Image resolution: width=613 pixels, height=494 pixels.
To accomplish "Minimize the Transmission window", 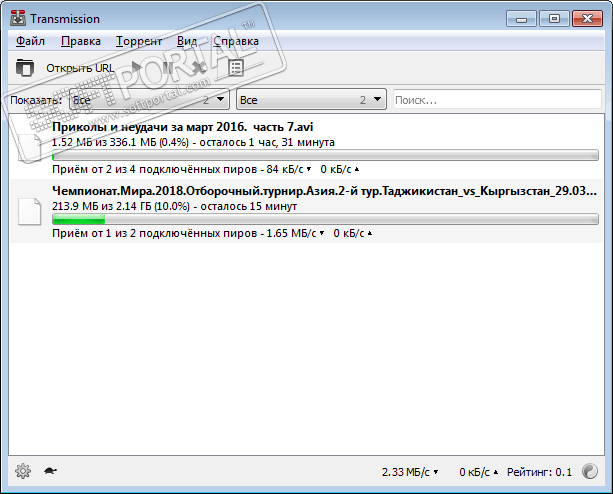I will pos(521,19).
